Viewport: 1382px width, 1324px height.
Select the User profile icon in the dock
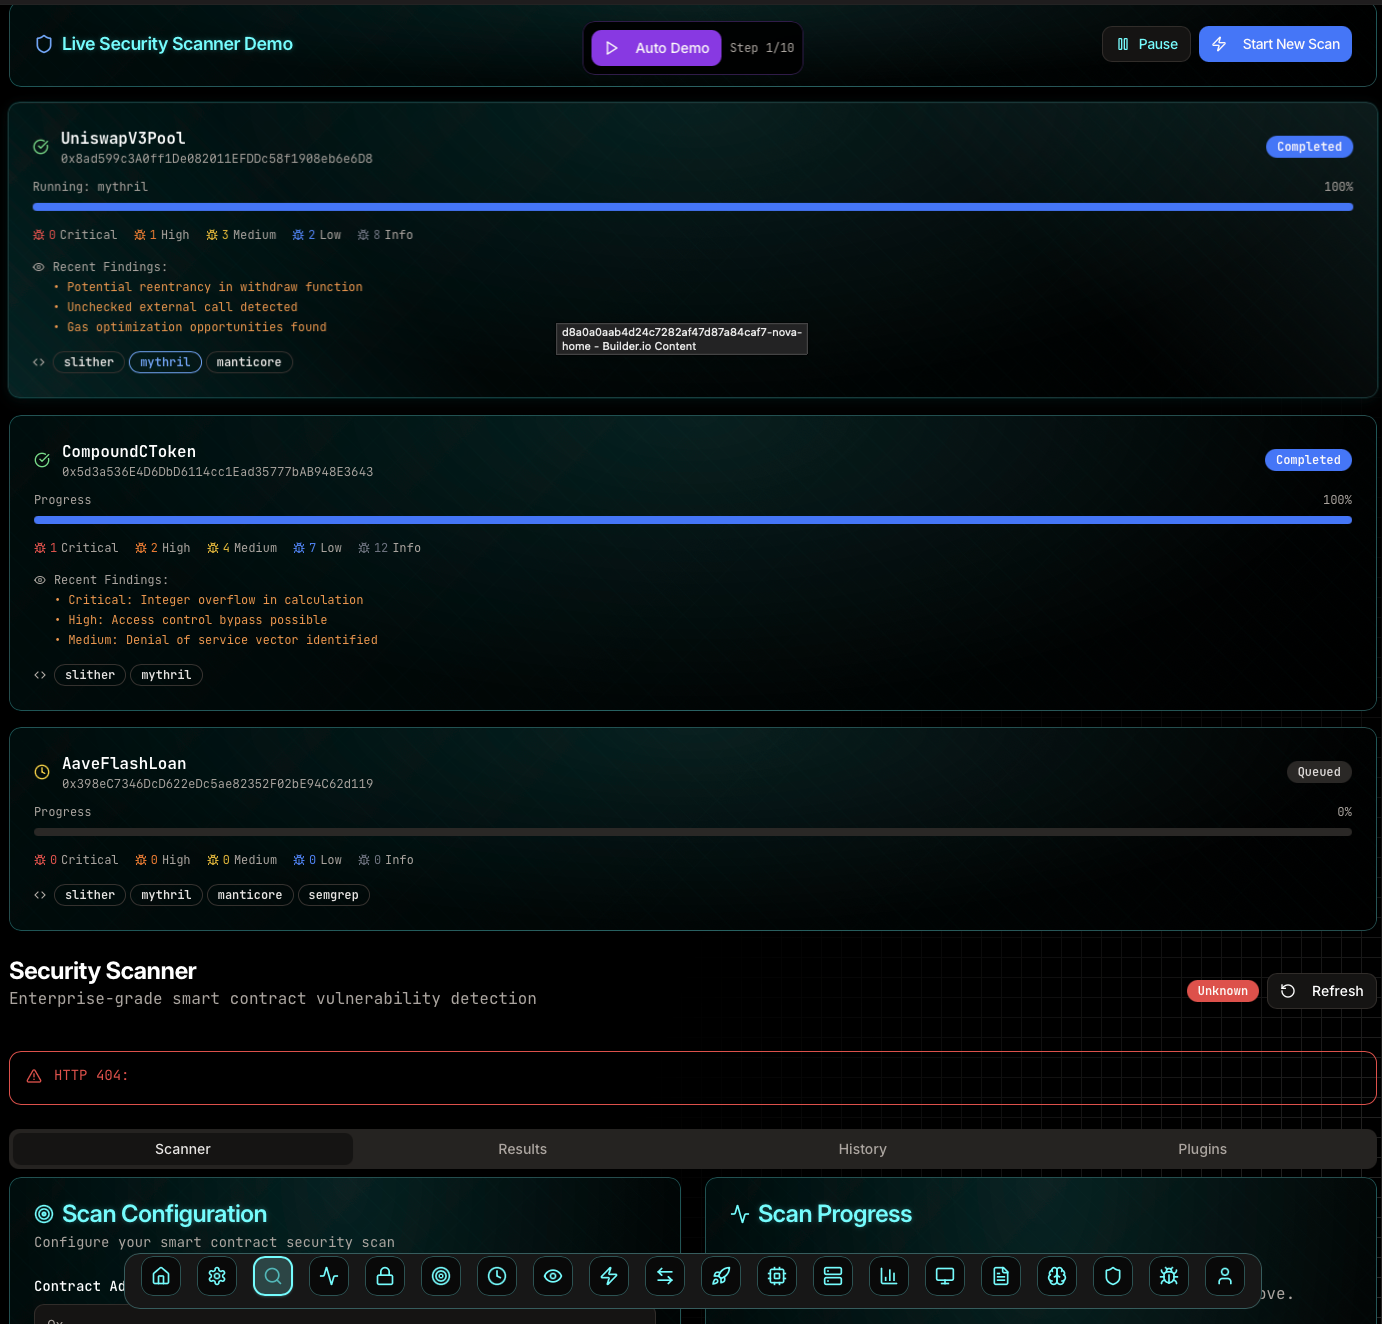point(1225,1276)
